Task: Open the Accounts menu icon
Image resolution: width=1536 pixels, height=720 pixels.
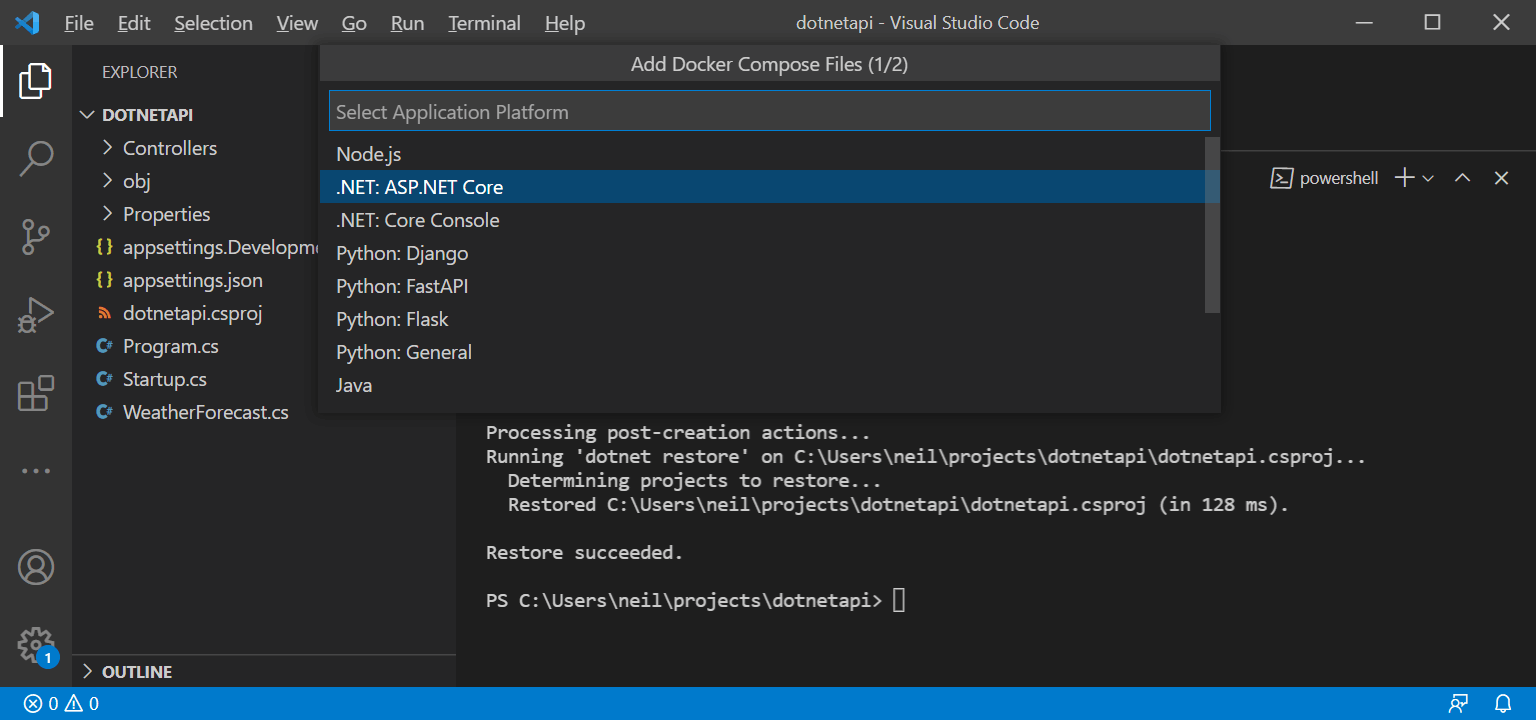Action: [36, 567]
